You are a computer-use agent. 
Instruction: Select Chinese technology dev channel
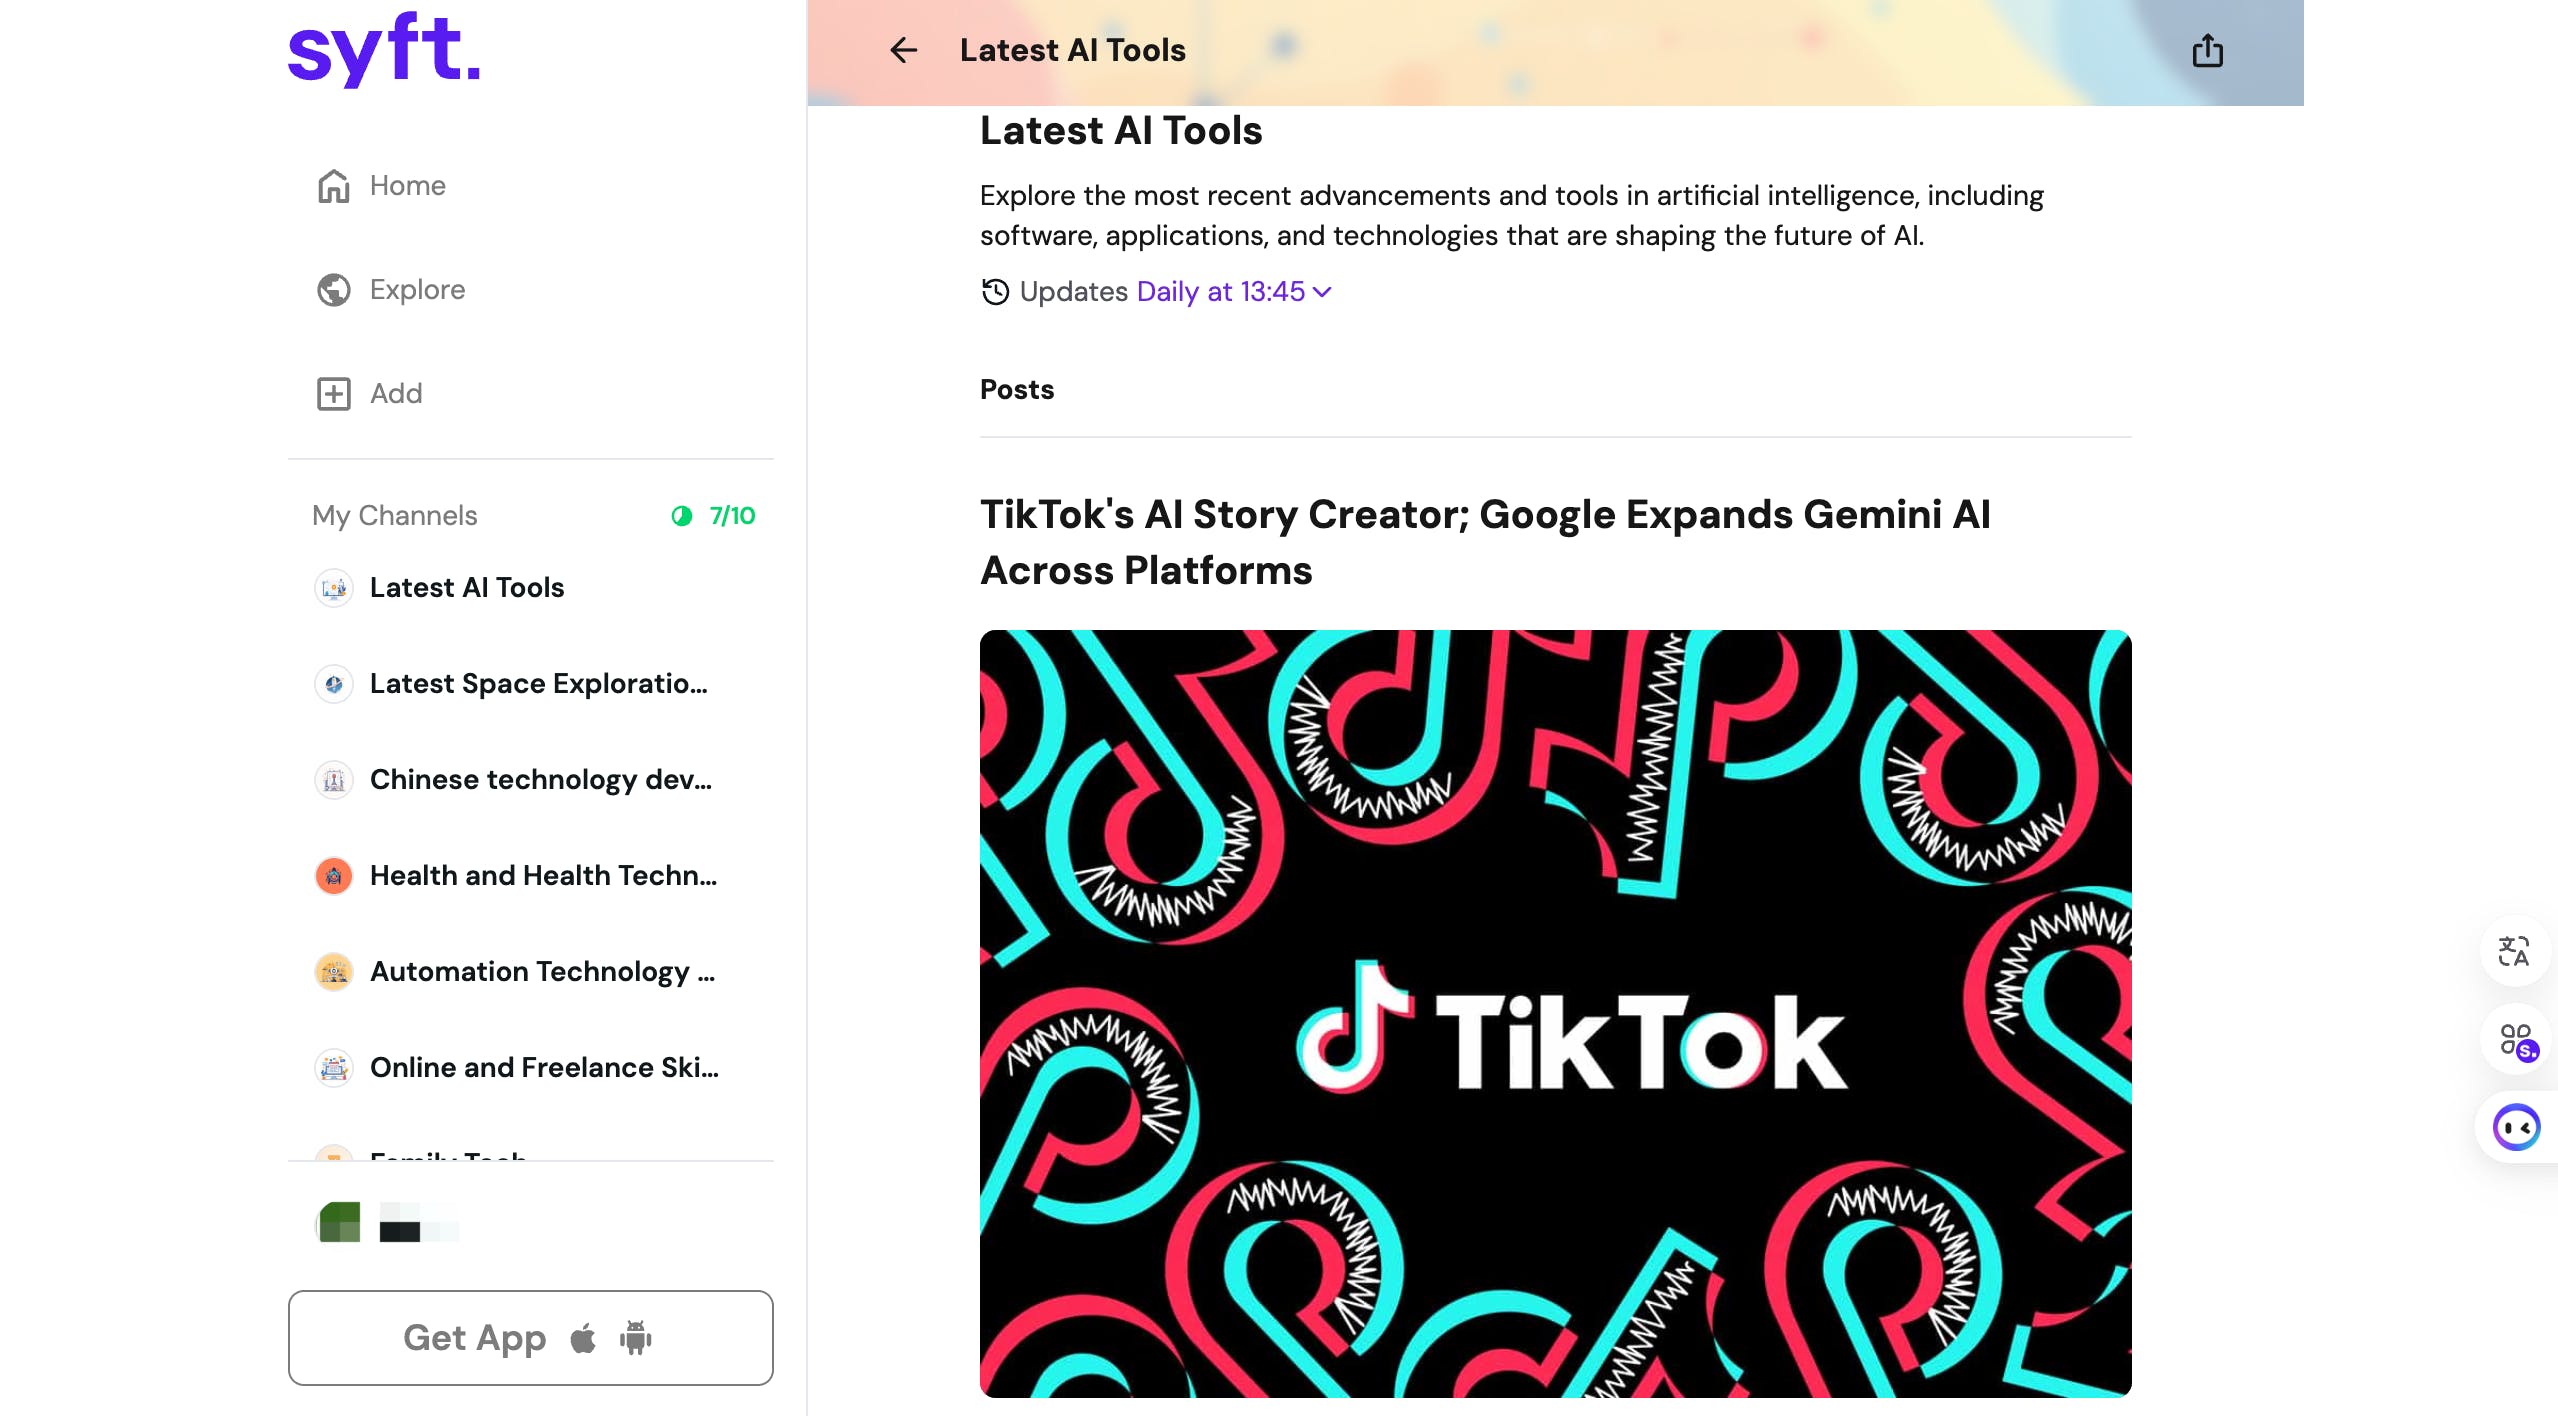tap(540, 780)
